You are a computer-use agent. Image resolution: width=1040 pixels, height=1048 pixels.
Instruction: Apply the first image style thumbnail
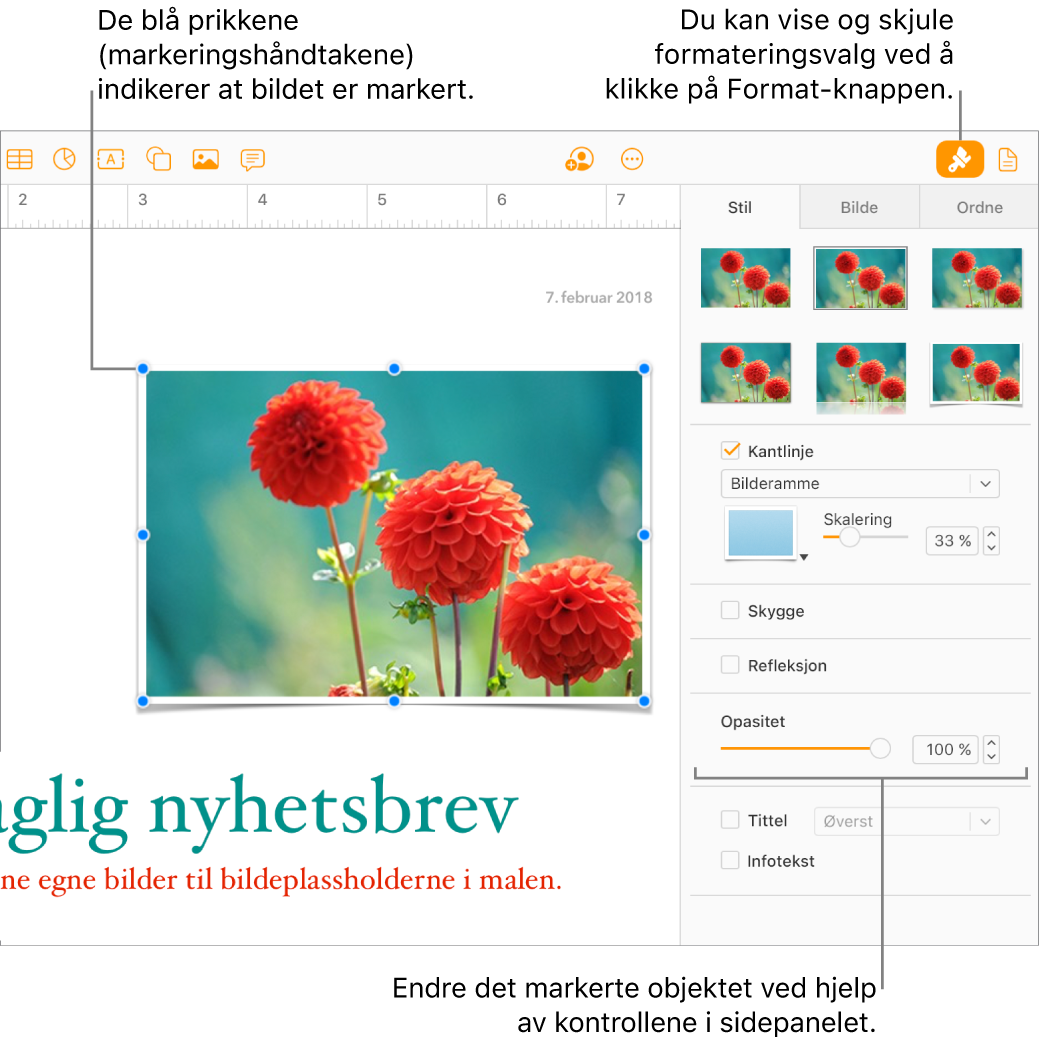tap(745, 277)
